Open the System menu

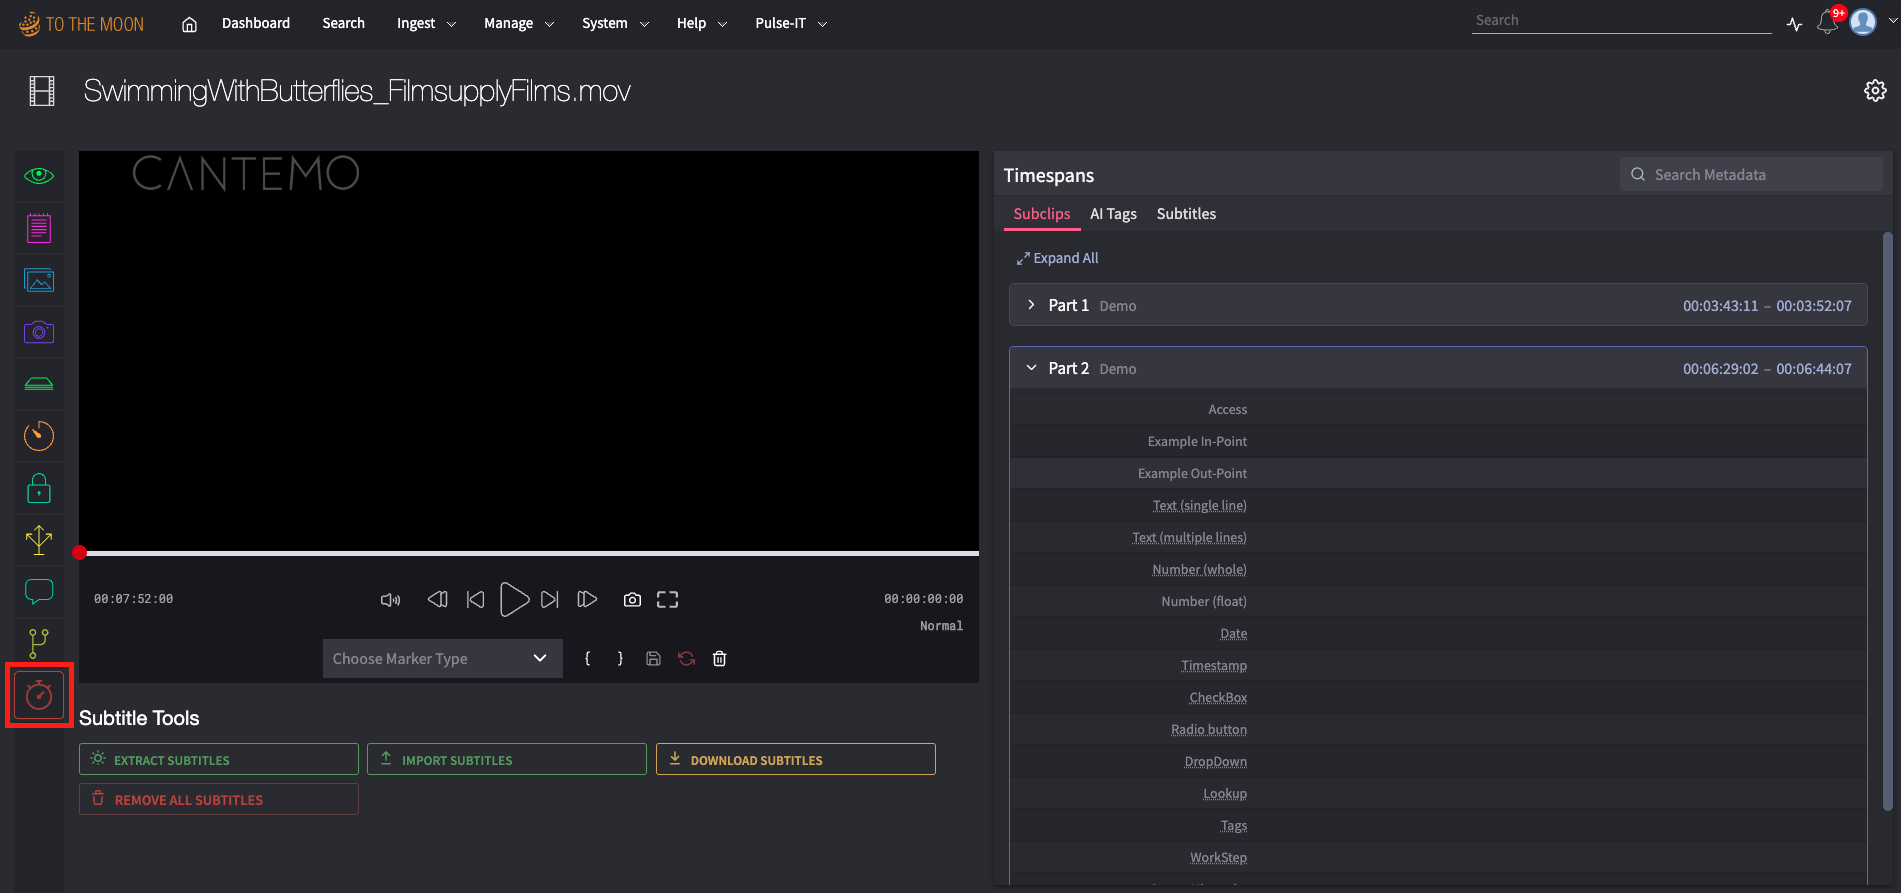[615, 23]
